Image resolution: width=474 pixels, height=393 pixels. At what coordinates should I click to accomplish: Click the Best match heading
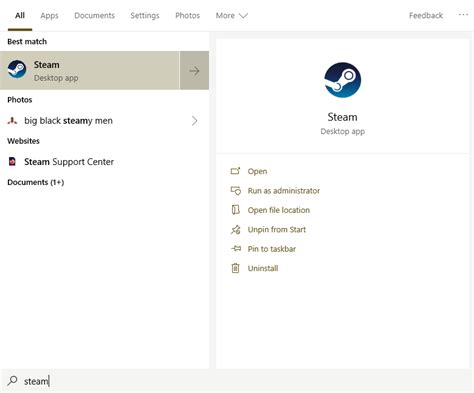pos(27,42)
